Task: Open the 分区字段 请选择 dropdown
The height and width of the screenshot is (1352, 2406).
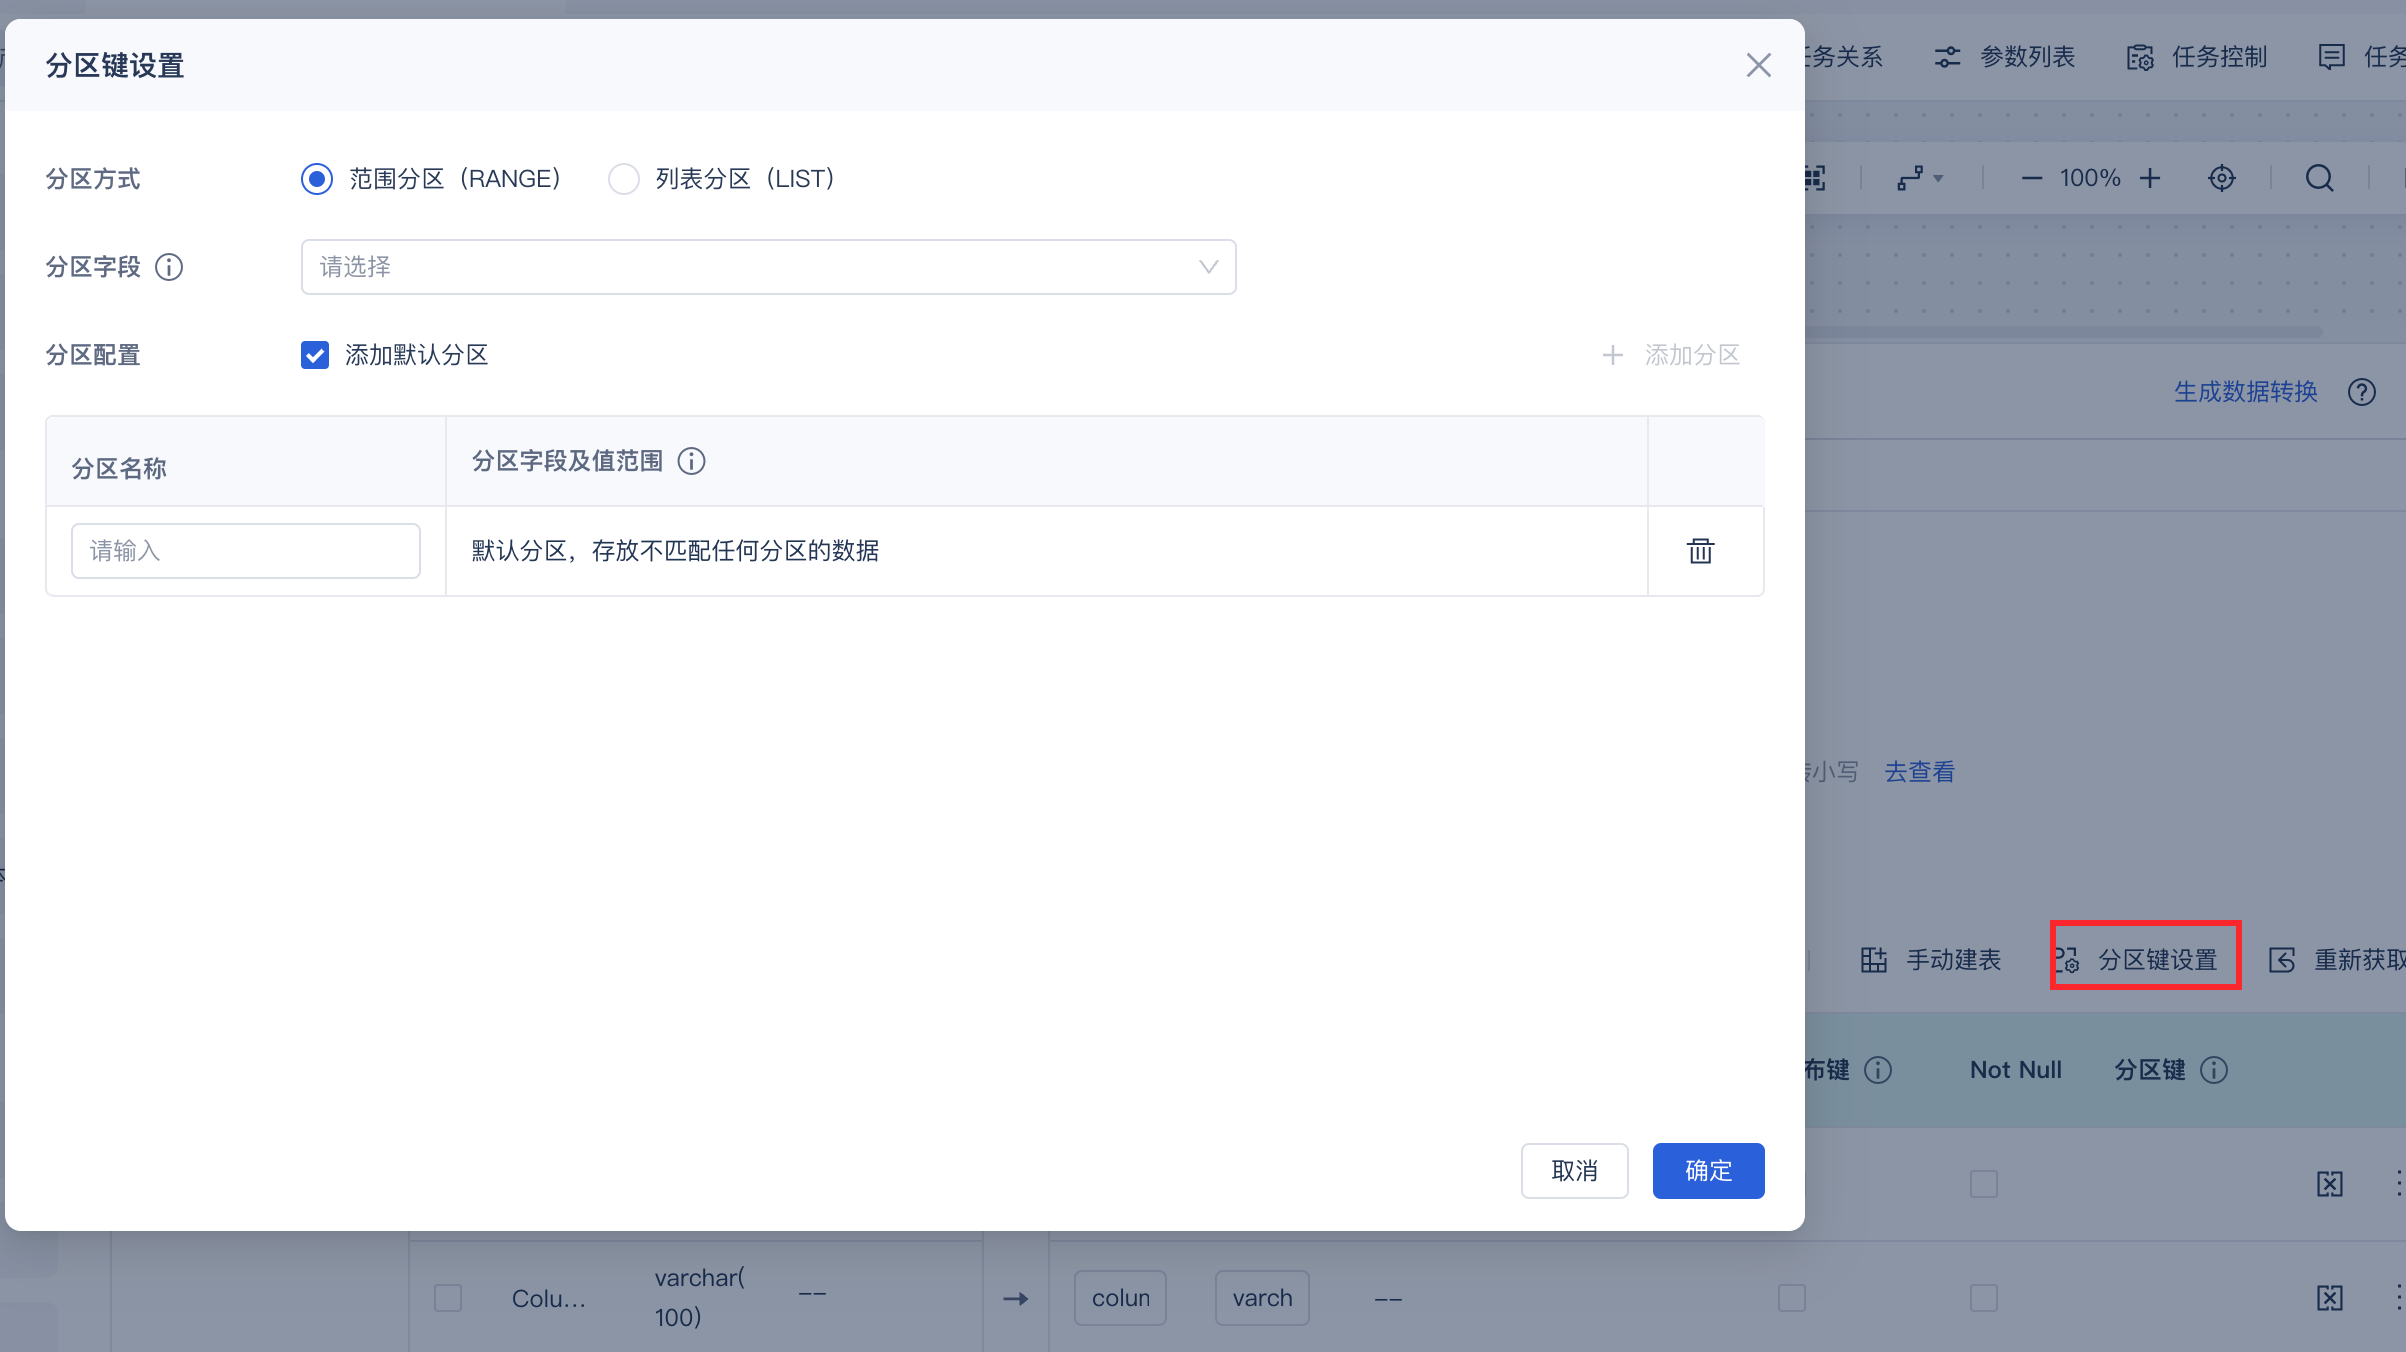Action: 768,267
